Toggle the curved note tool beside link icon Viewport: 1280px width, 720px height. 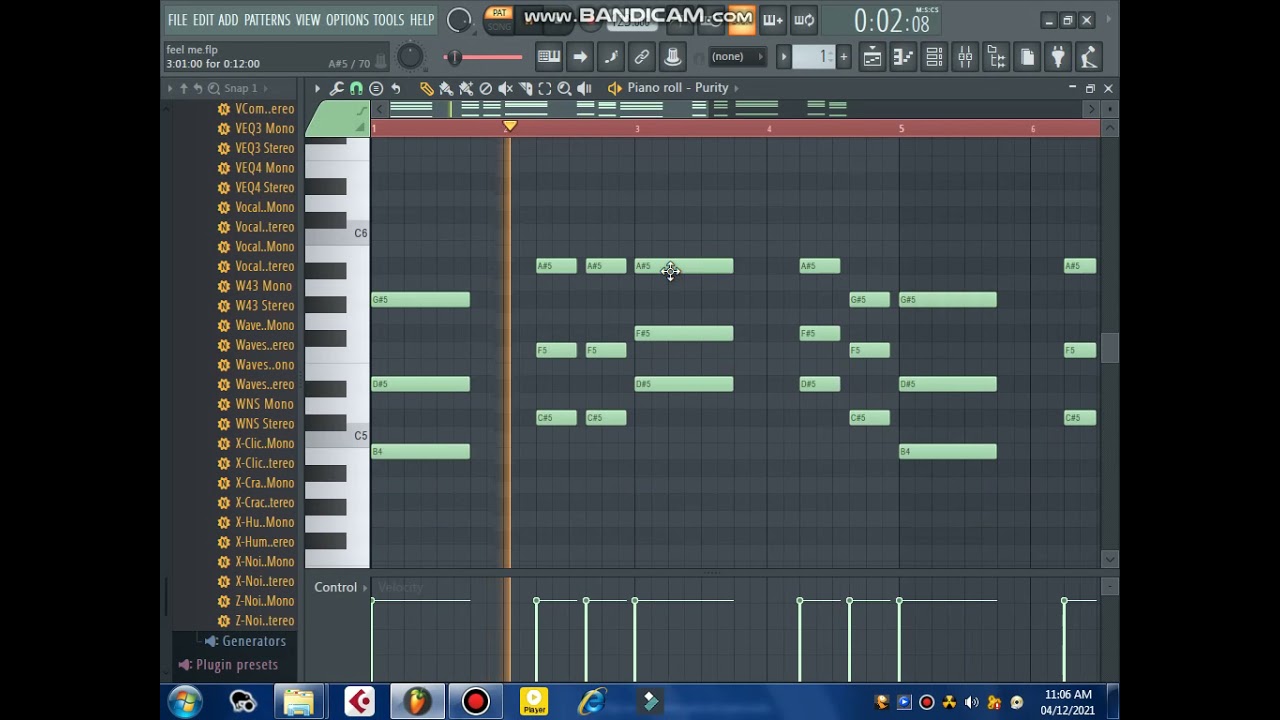point(611,57)
